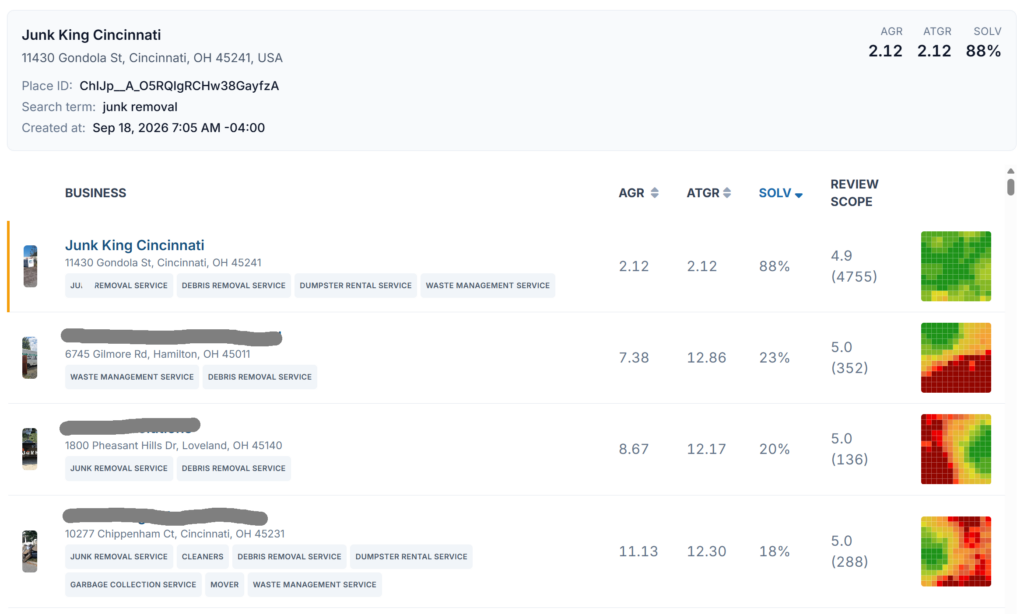Click Cleaners tag in Chippenham Ct row
This screenshot has width=1024, height=614.
[x=202, y=557]
